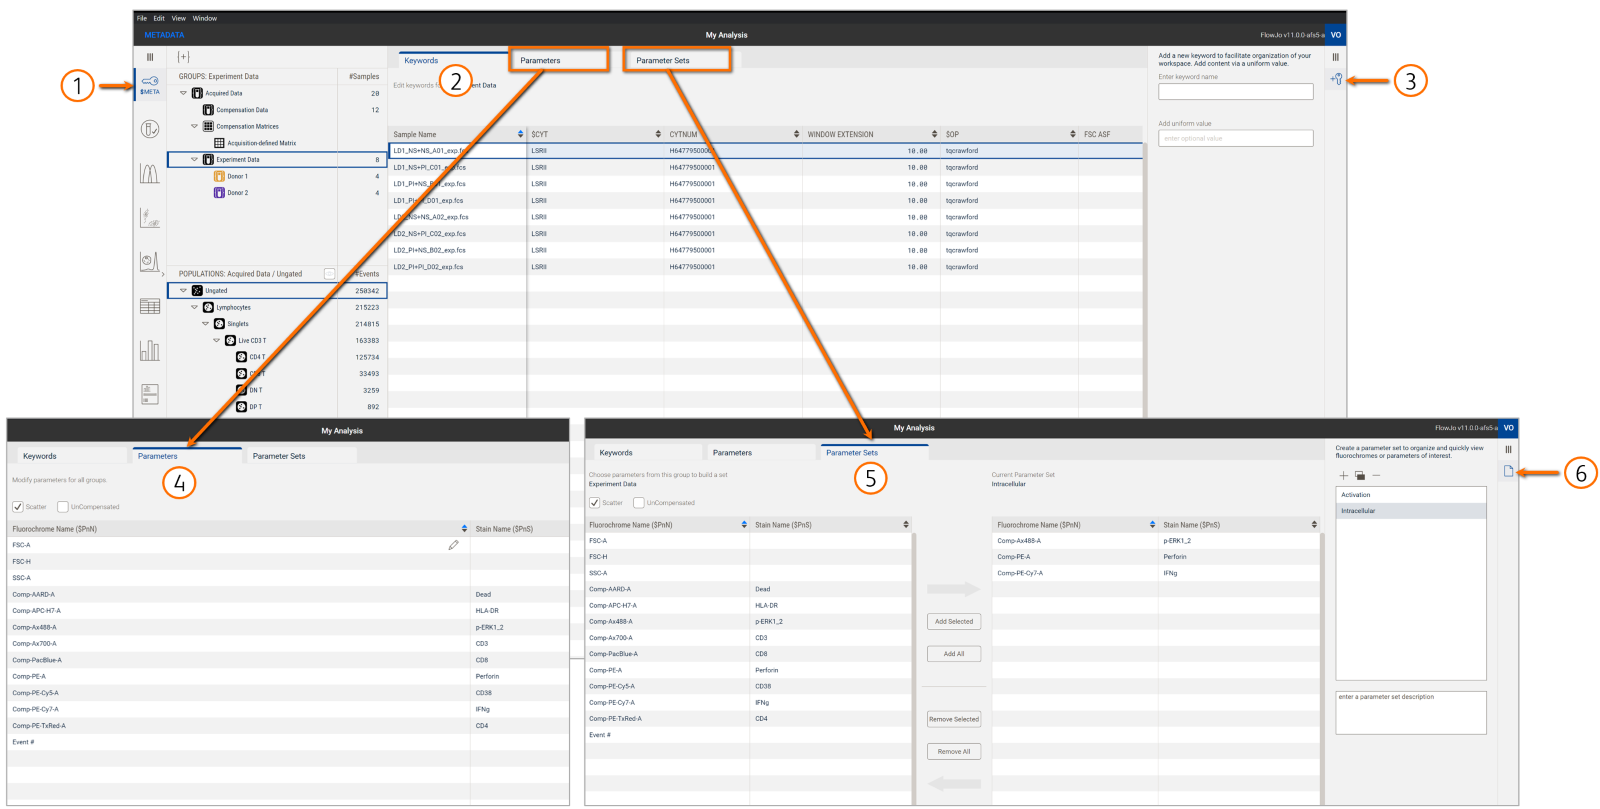Sort by the $CYT column arrows
This screenshot has width=1600, height=809.
tap(658, 134)
